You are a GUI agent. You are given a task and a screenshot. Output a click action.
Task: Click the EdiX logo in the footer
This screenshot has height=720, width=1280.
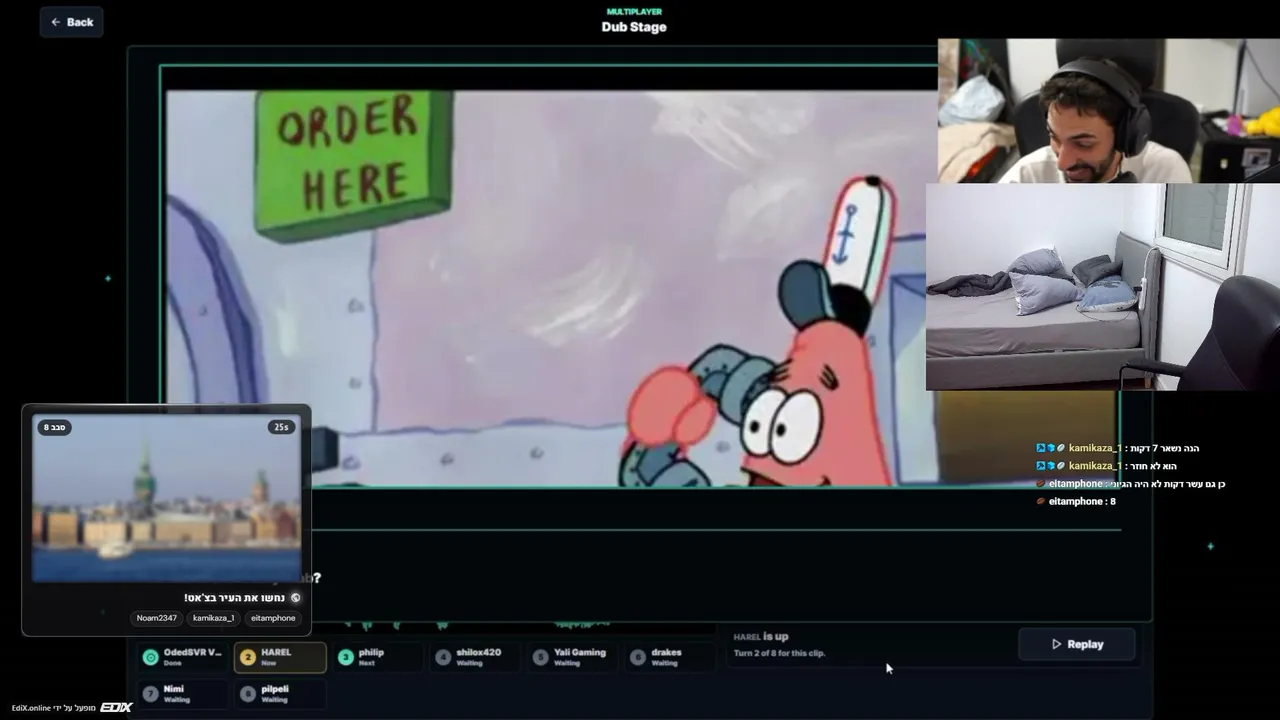click(x=116, y=707)
